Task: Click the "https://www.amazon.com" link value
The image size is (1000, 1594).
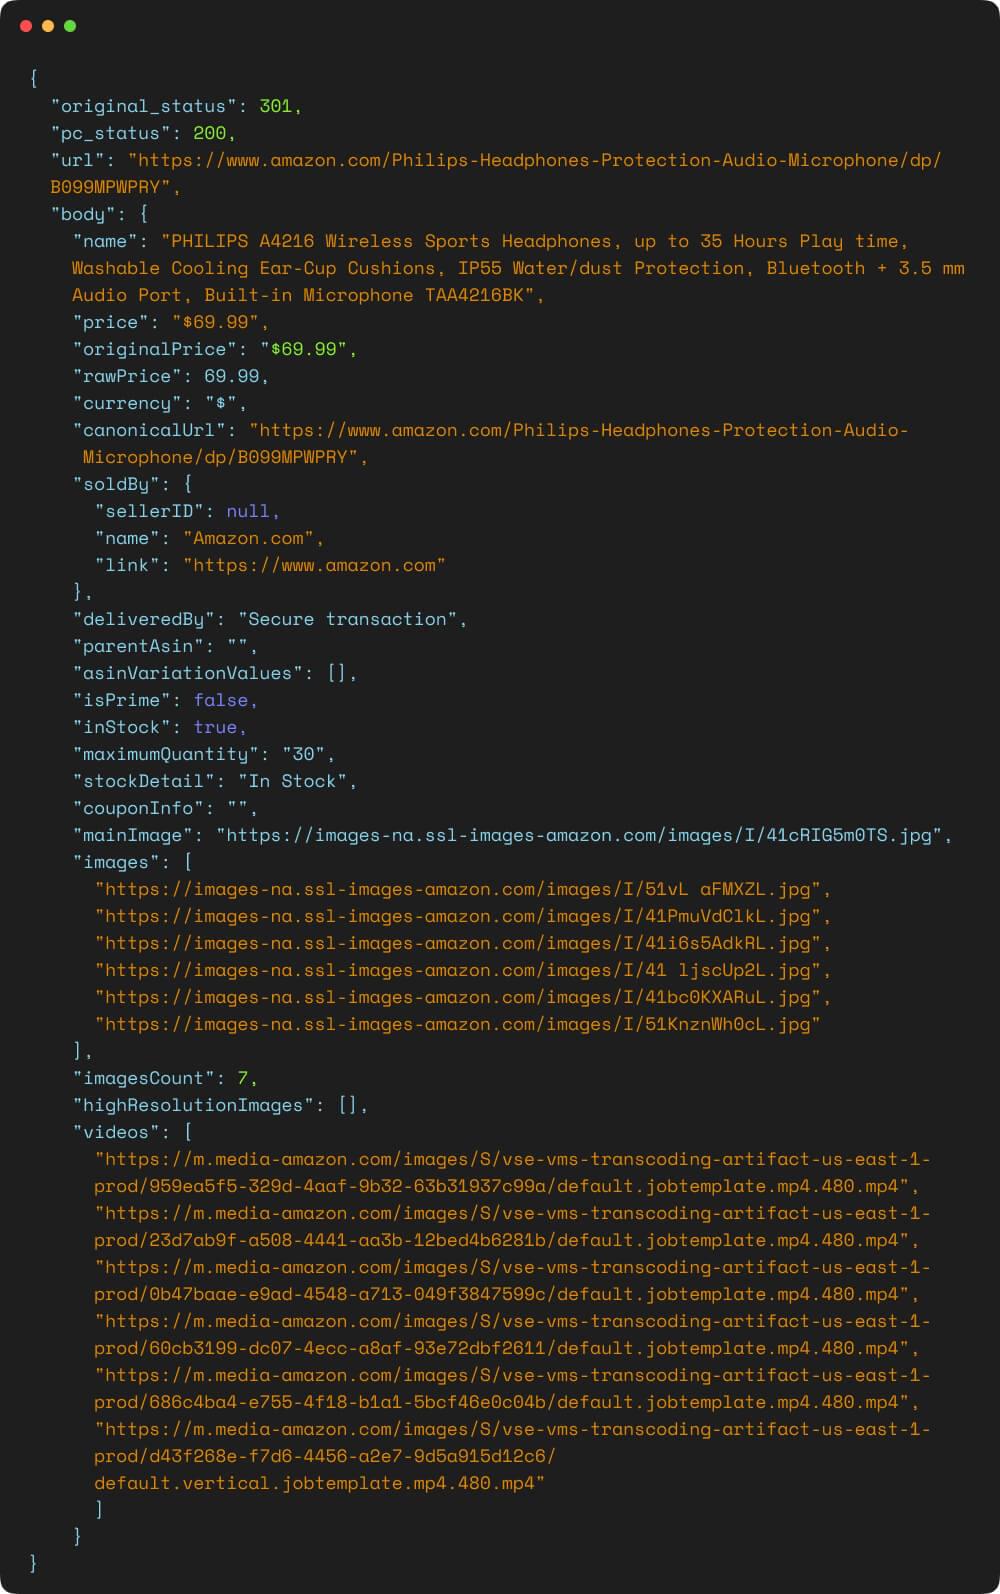Action: click(314, 565)
